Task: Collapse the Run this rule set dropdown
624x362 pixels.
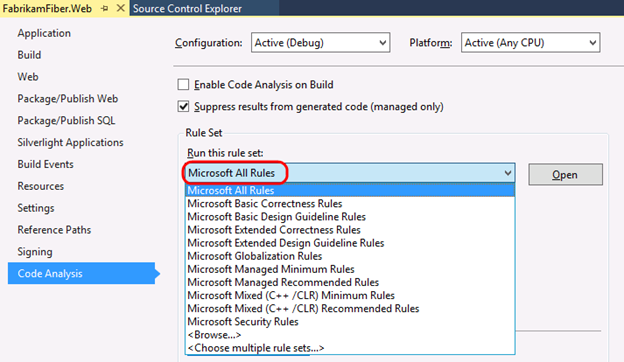Action: 508,173
